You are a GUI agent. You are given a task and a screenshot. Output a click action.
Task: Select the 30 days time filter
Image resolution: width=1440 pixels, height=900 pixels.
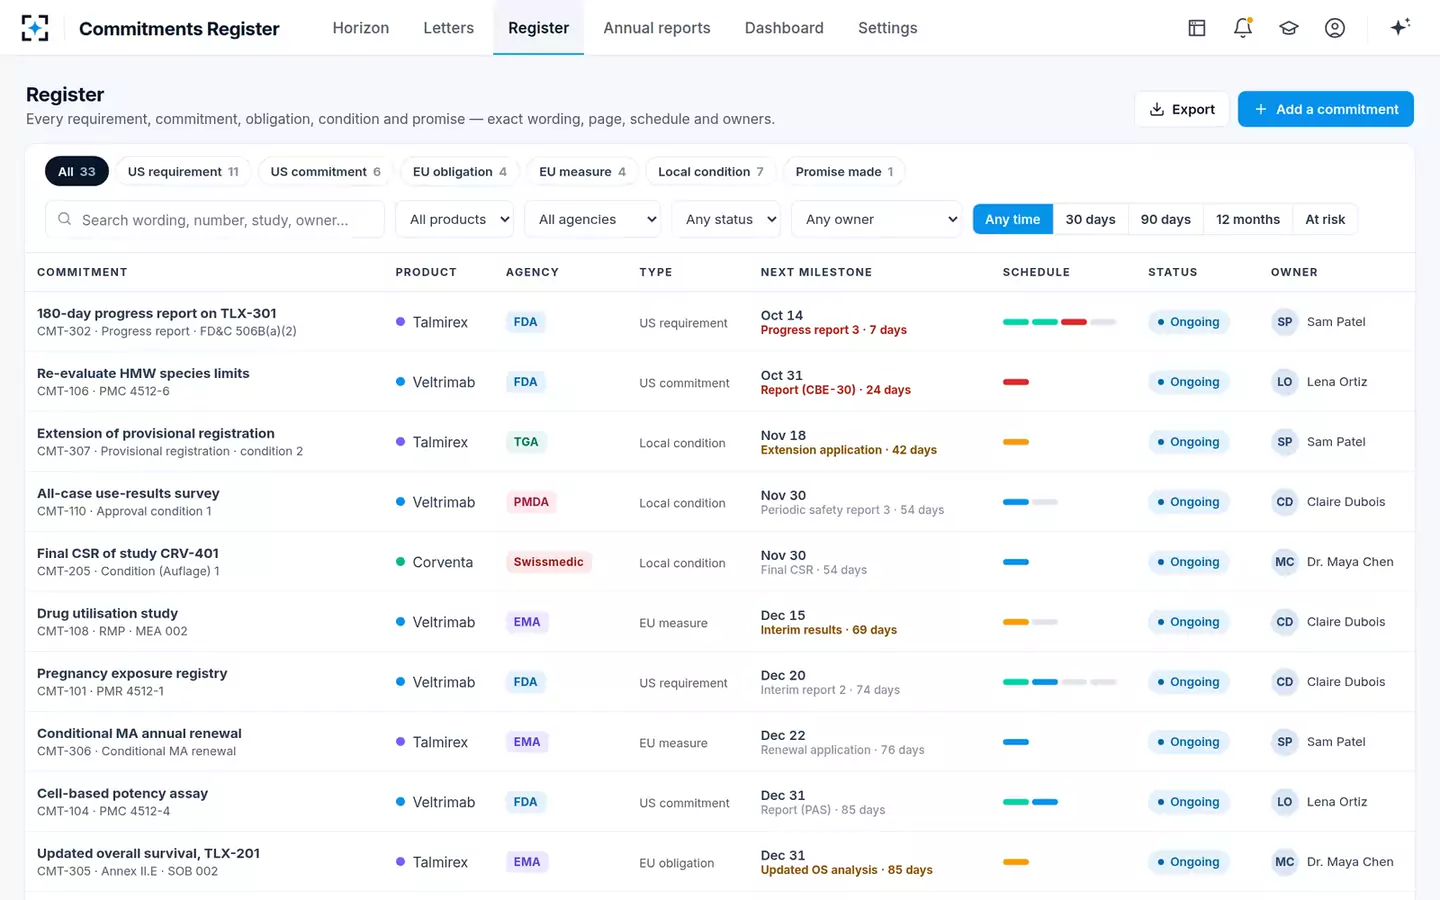[x=1090, y=220]
